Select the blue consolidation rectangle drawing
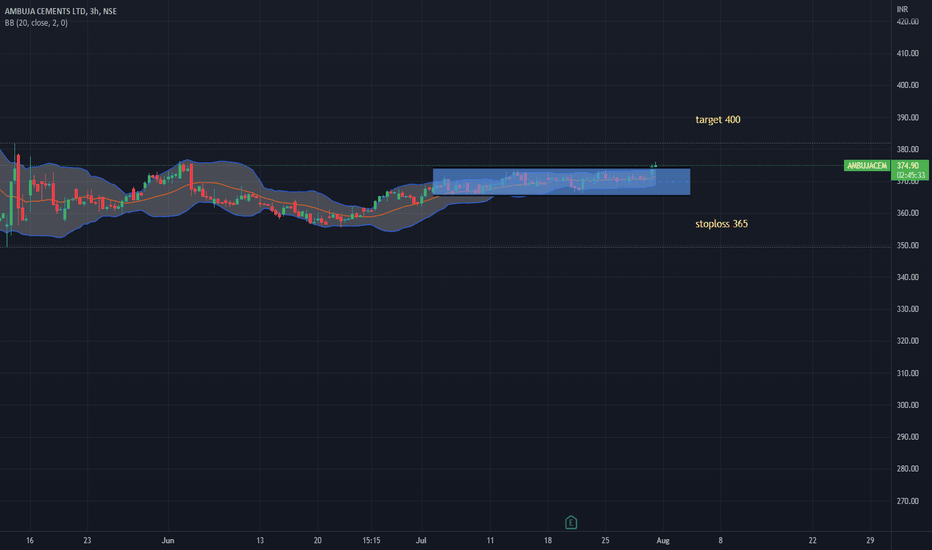The width and height of the screenshot is (932, 550). (561, 182)
